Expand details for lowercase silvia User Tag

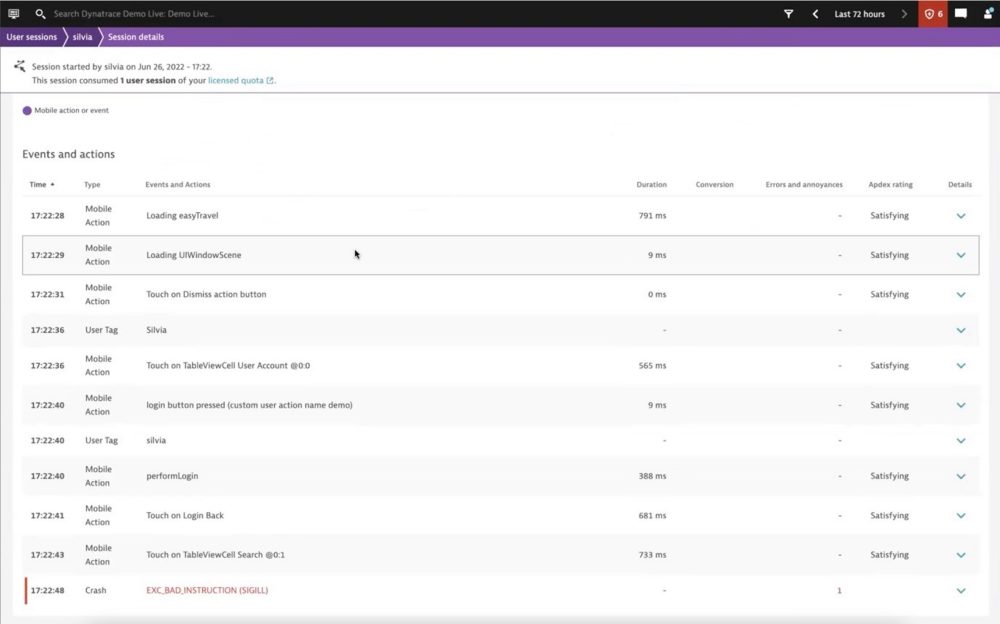(x=960, y=441)
